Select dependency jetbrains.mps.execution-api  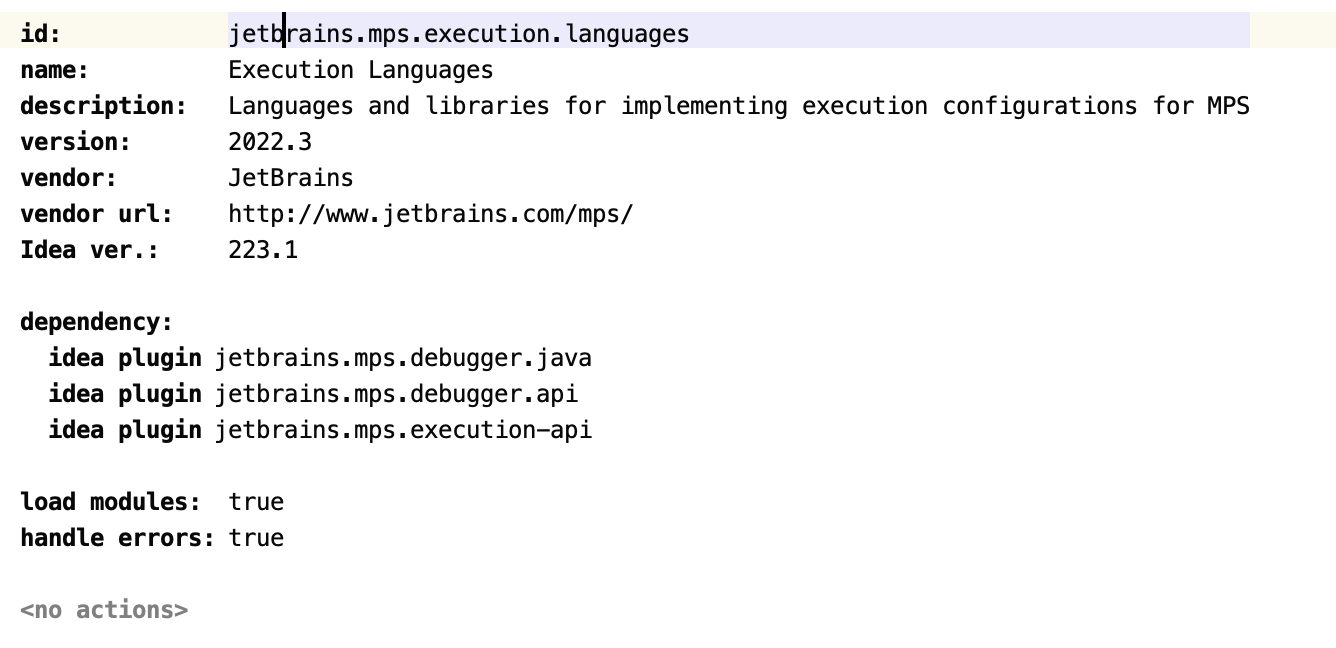click(x=403, y=430)
